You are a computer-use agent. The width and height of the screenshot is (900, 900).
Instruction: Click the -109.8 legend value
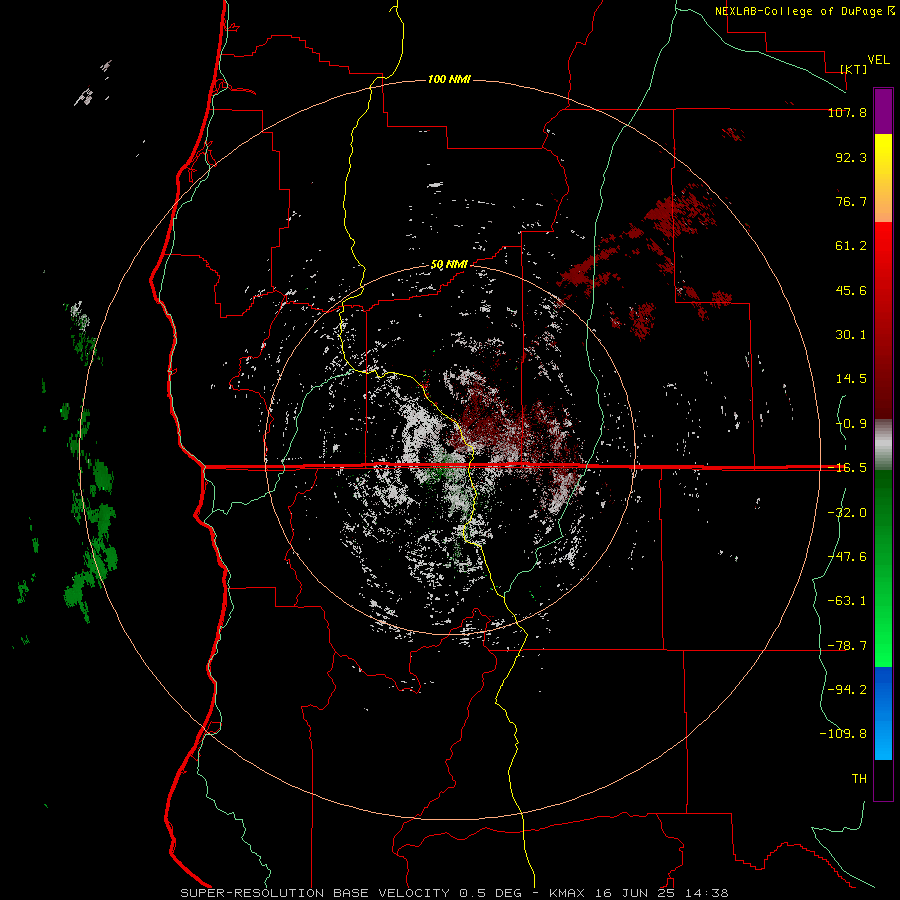(x=843, y=734)
